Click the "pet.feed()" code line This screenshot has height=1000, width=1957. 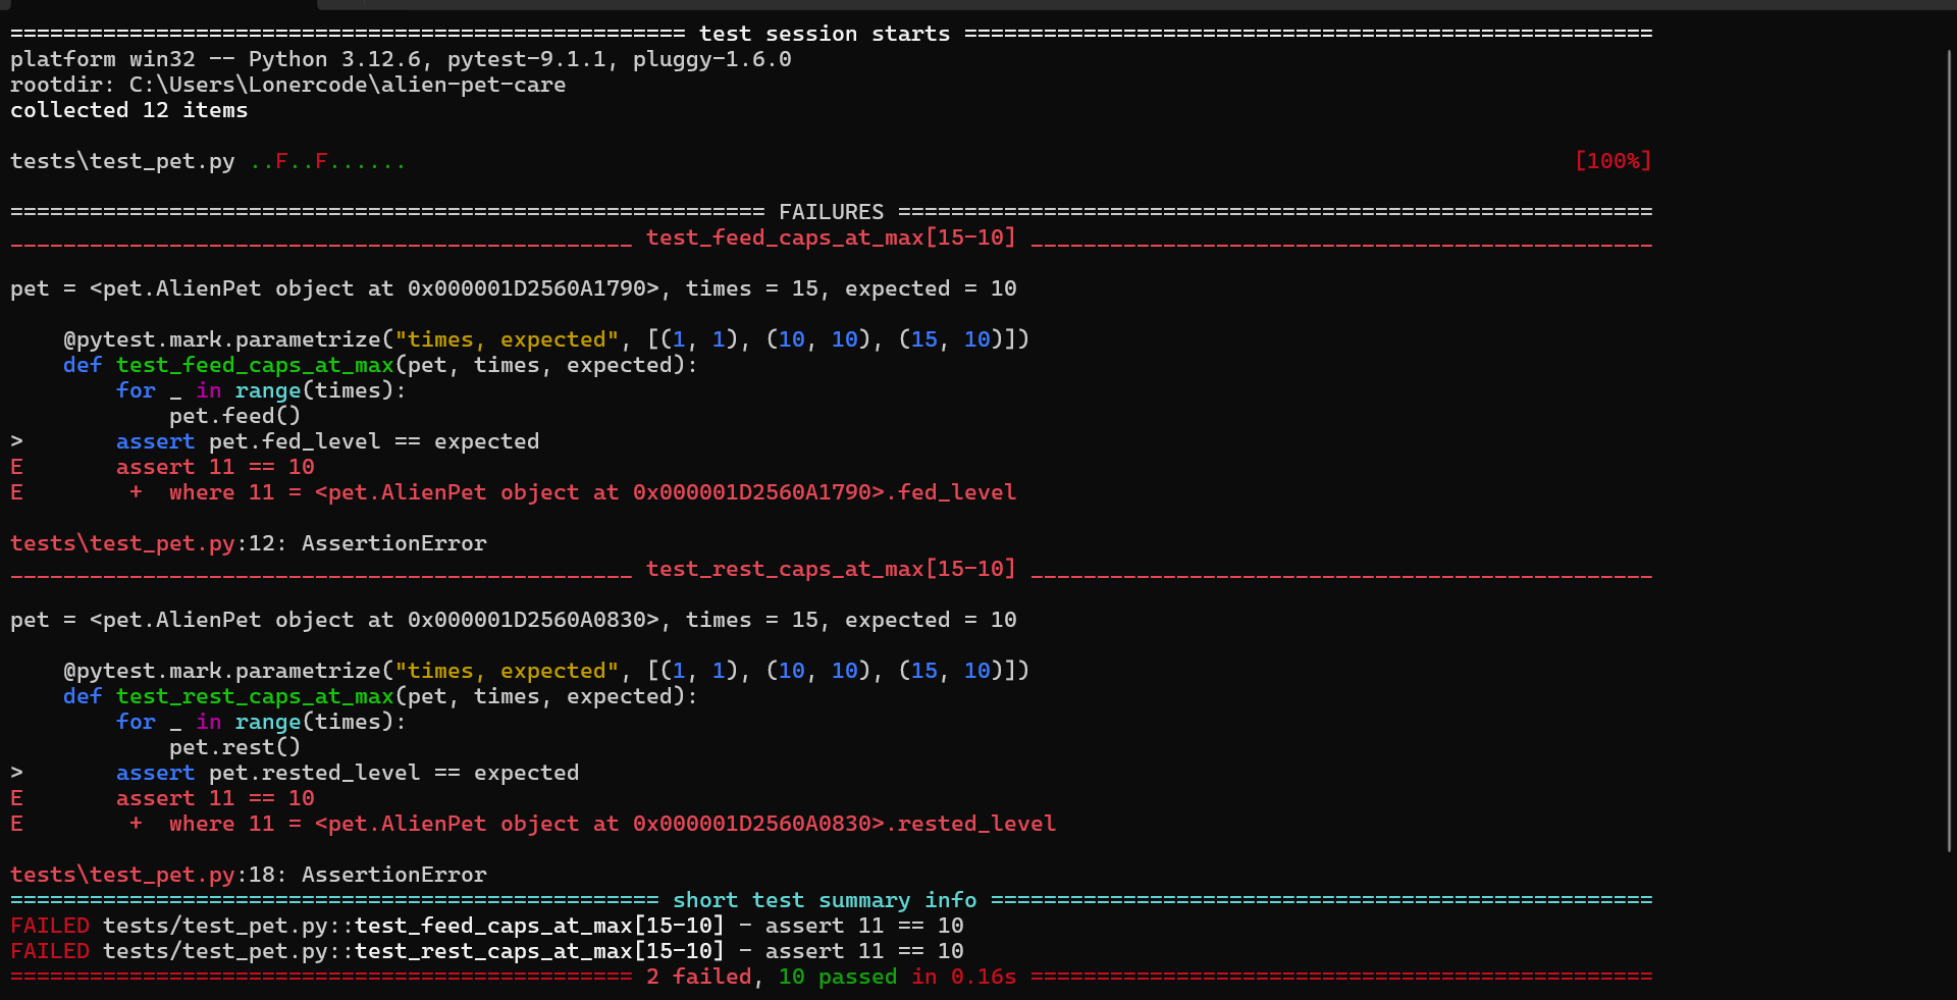[235, 416]
